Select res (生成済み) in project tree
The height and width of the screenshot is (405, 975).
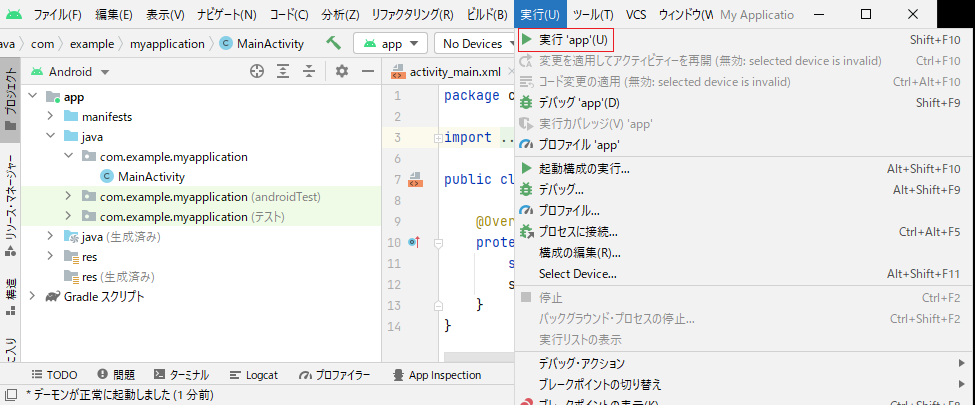pyautogui.click(x=118, y=277)
